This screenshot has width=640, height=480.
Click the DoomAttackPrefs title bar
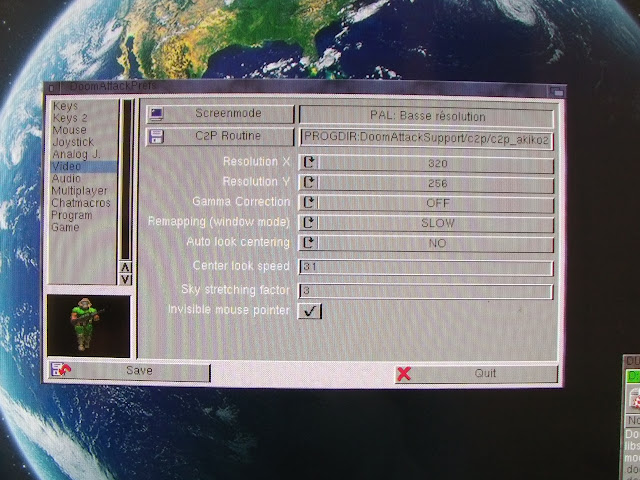(x=304, y=88)
